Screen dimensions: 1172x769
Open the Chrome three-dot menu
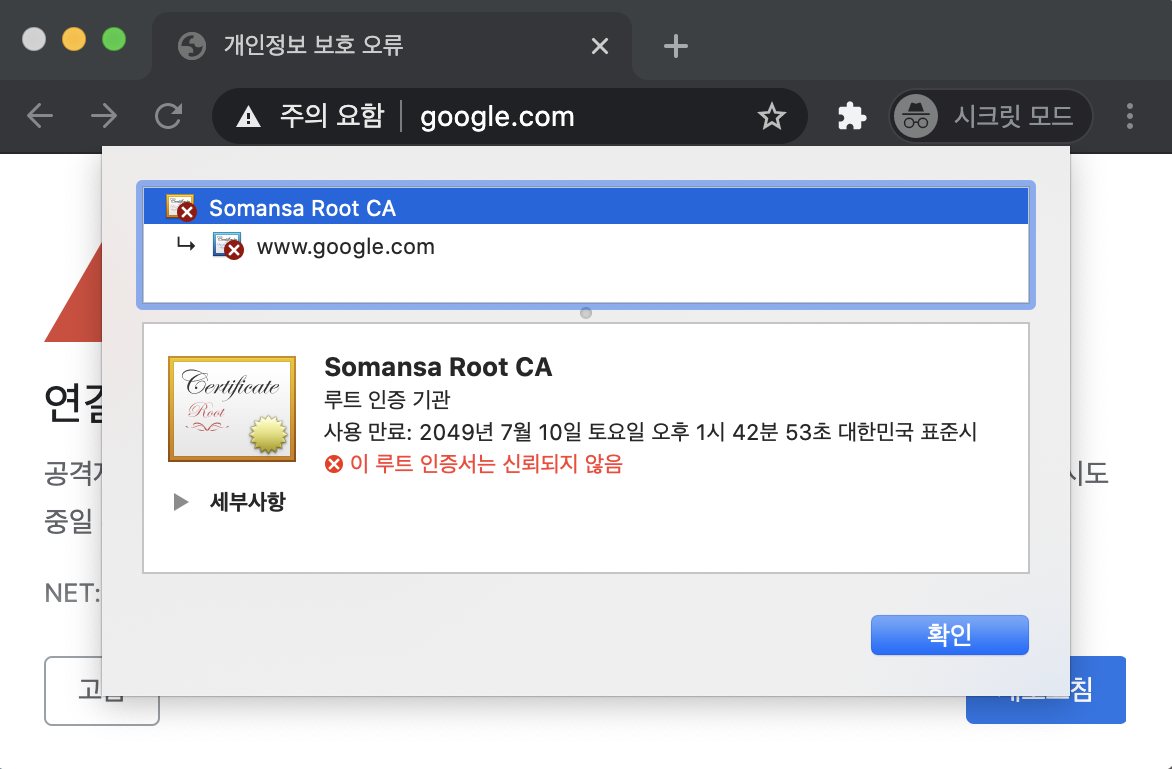tap(1129, 116)
